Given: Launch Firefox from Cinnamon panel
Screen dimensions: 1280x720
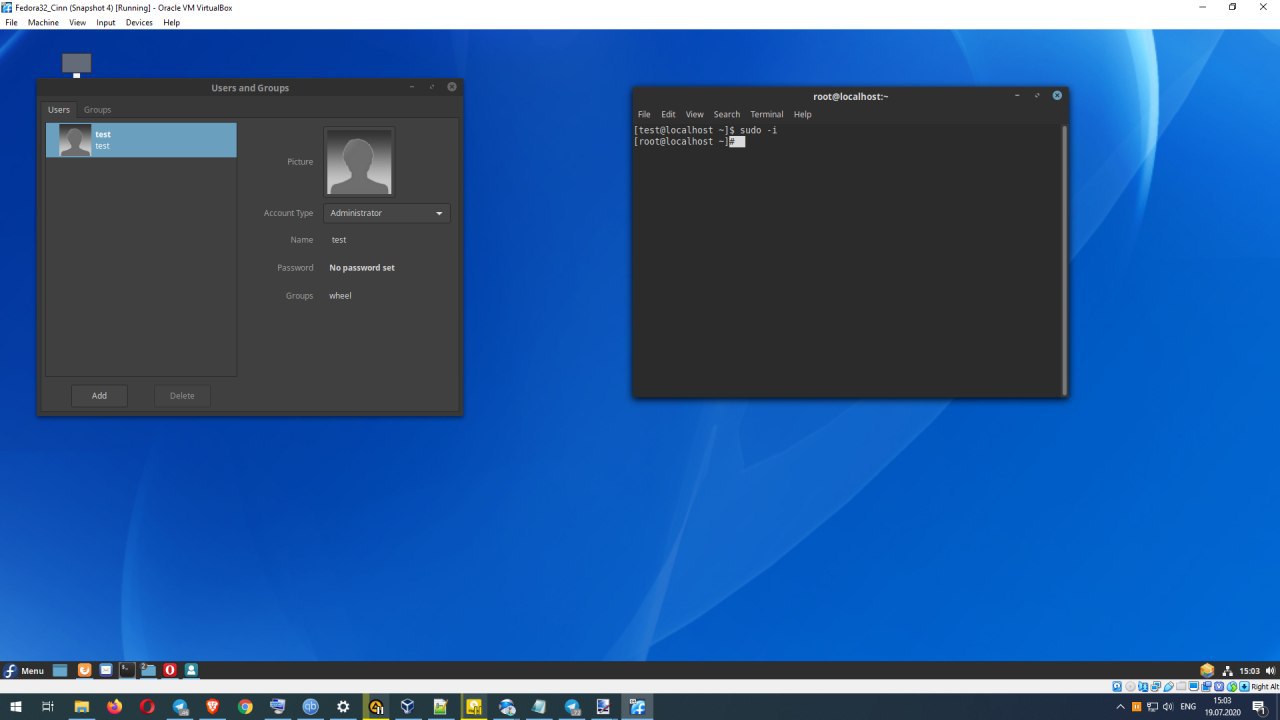Looking at the screenshot, I should 84,670.
